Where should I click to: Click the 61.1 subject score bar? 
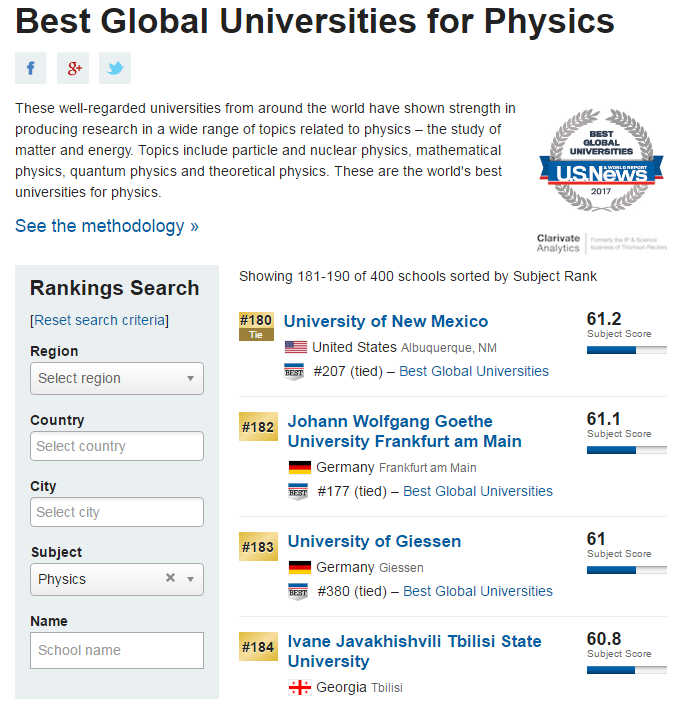click(627, 450)
